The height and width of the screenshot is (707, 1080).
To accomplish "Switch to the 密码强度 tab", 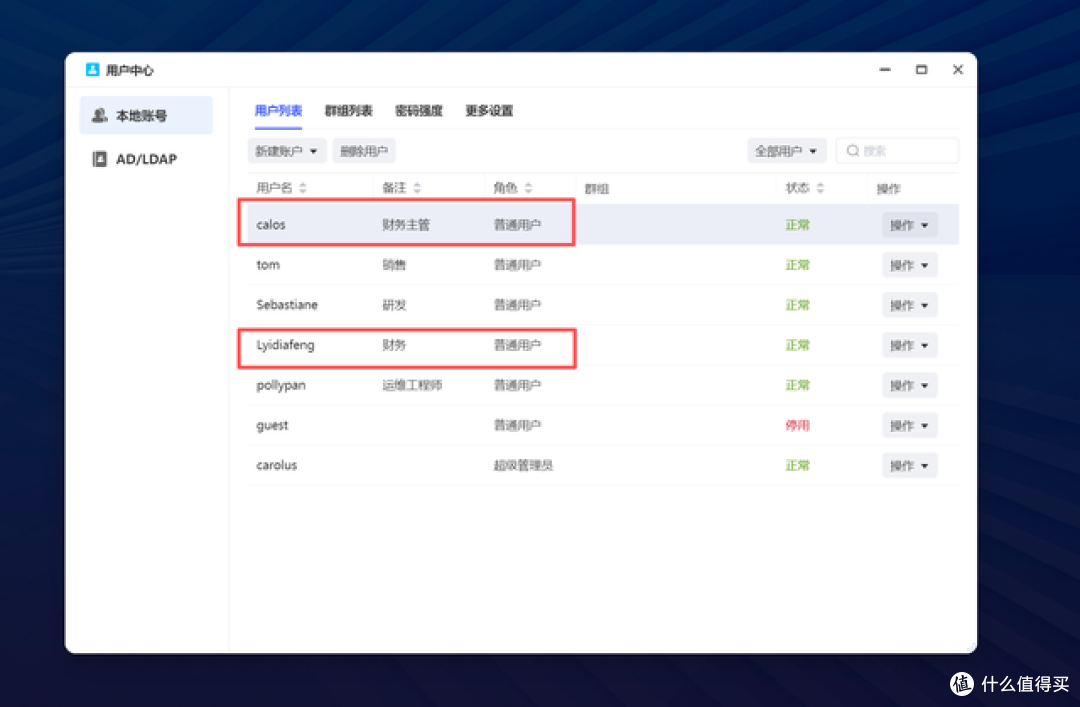I will click(419, 111).
